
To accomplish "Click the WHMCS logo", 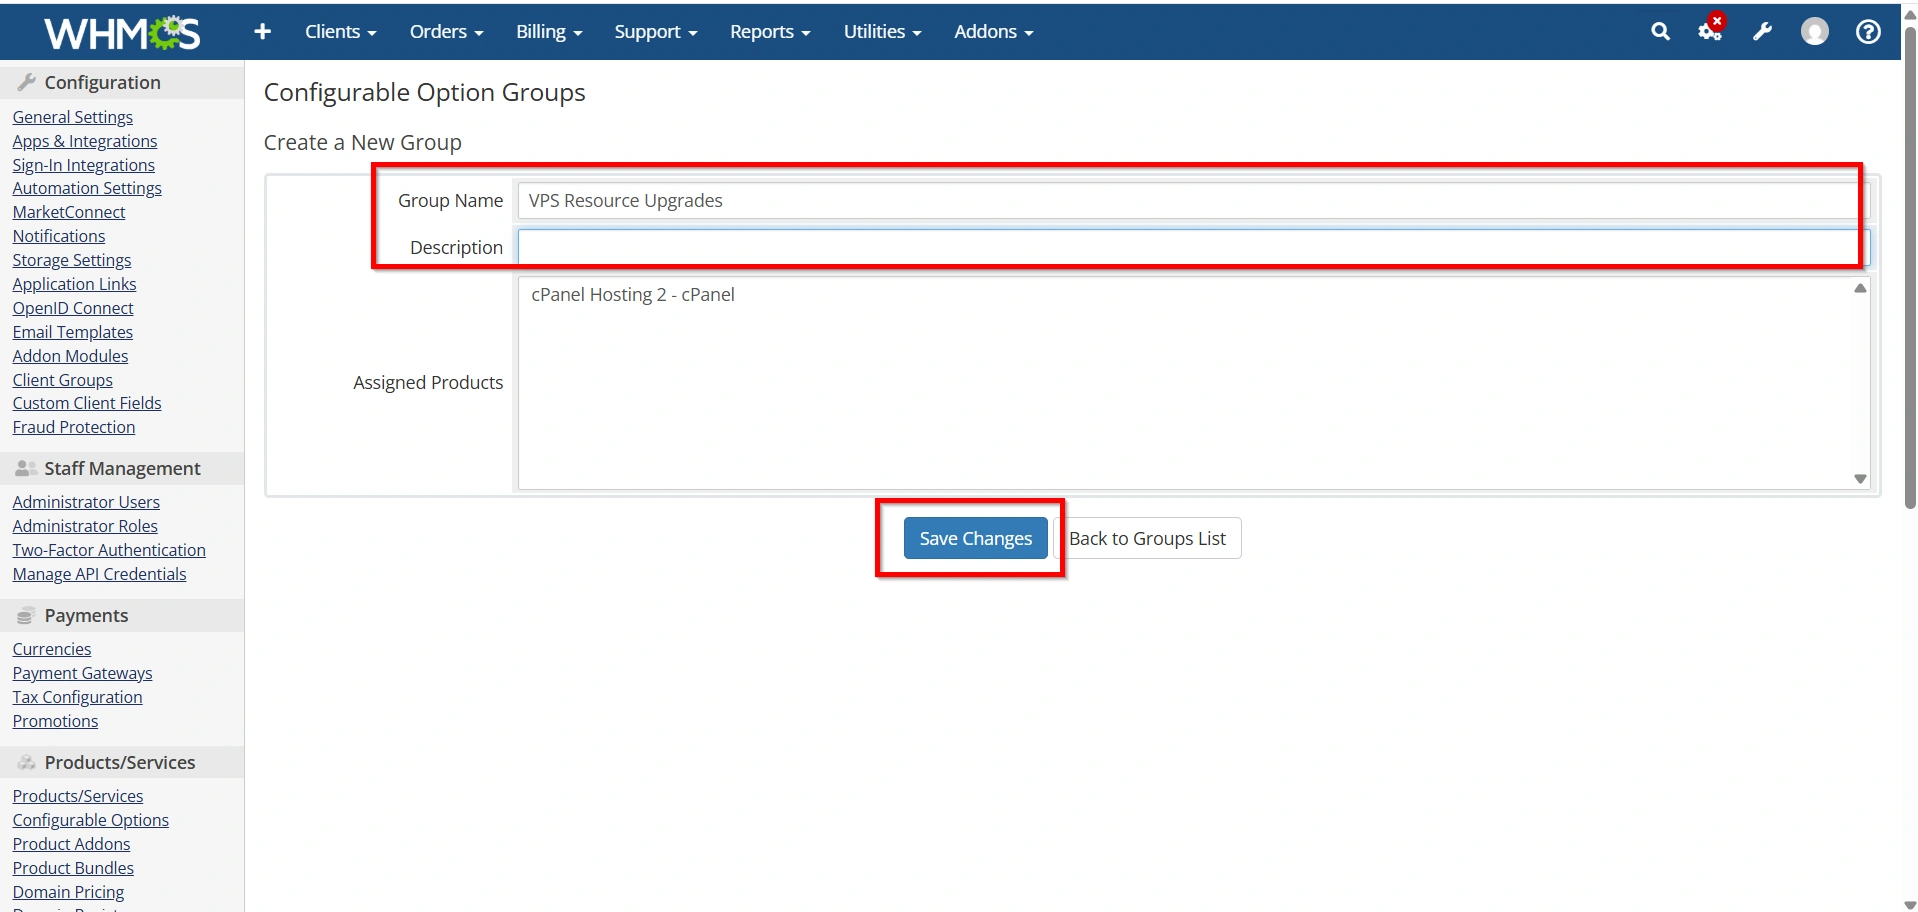I will 122,33.
